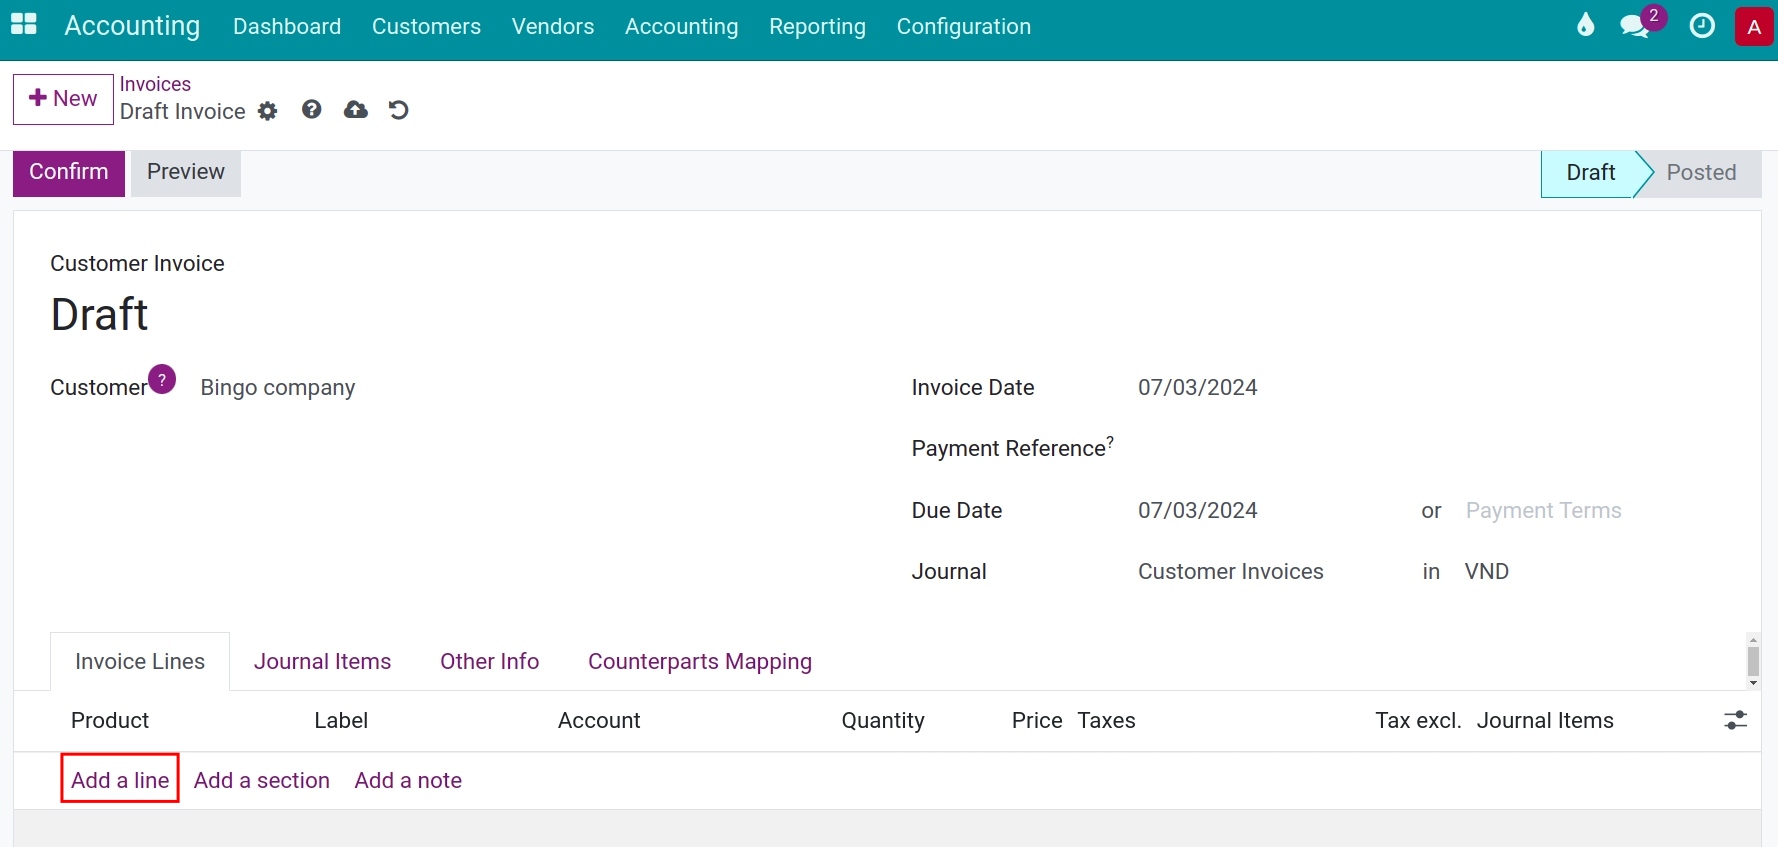Open the apps grid home menu
This screenshot has width=1778, height=847.
(x=24, y=25)
